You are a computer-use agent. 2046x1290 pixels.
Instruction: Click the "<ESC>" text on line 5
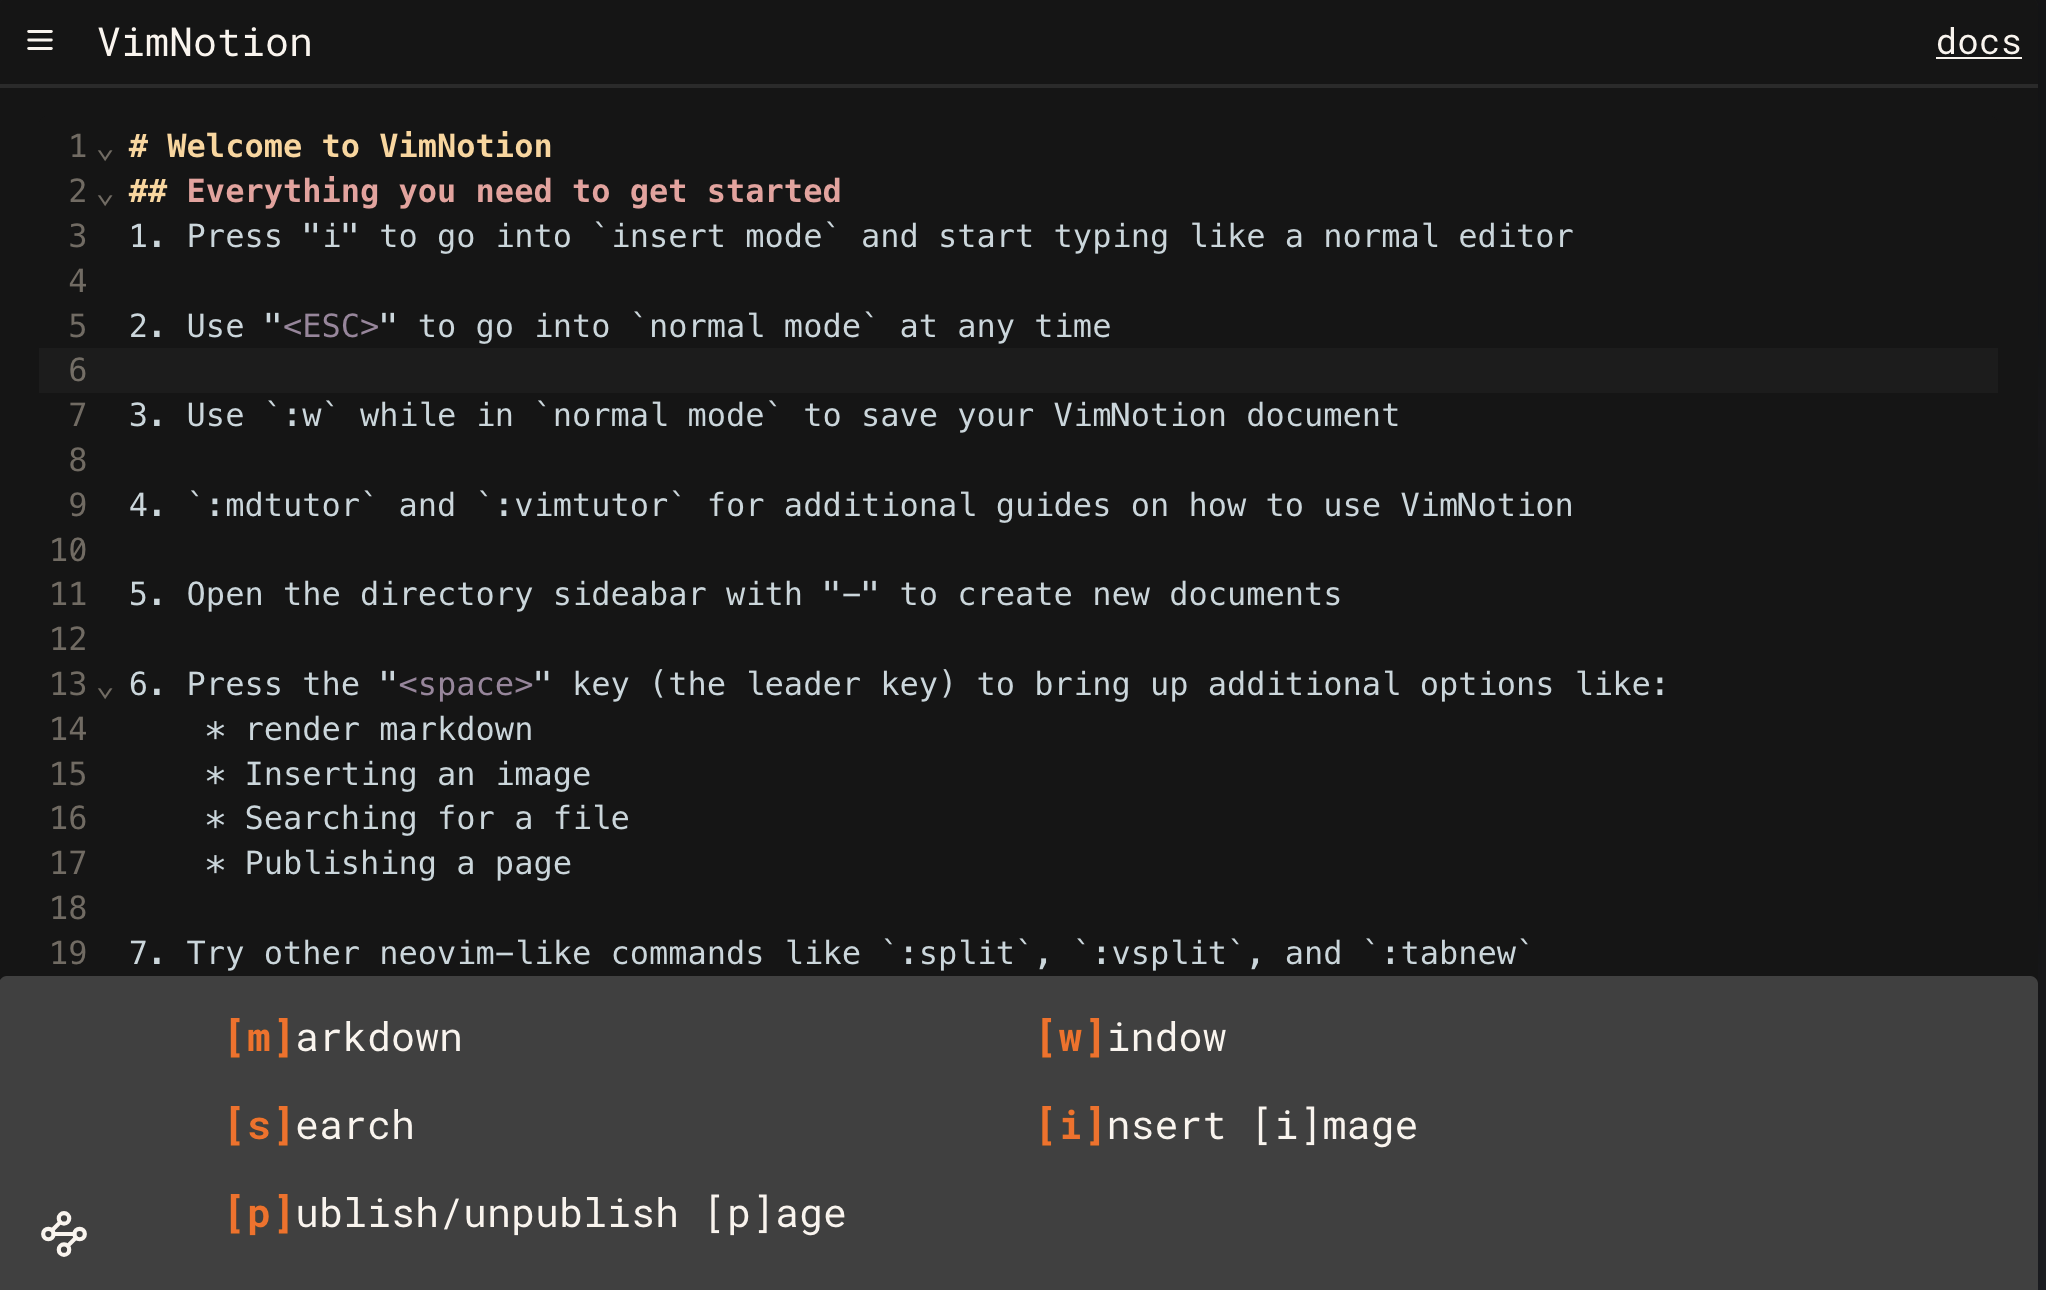(331, 326)
